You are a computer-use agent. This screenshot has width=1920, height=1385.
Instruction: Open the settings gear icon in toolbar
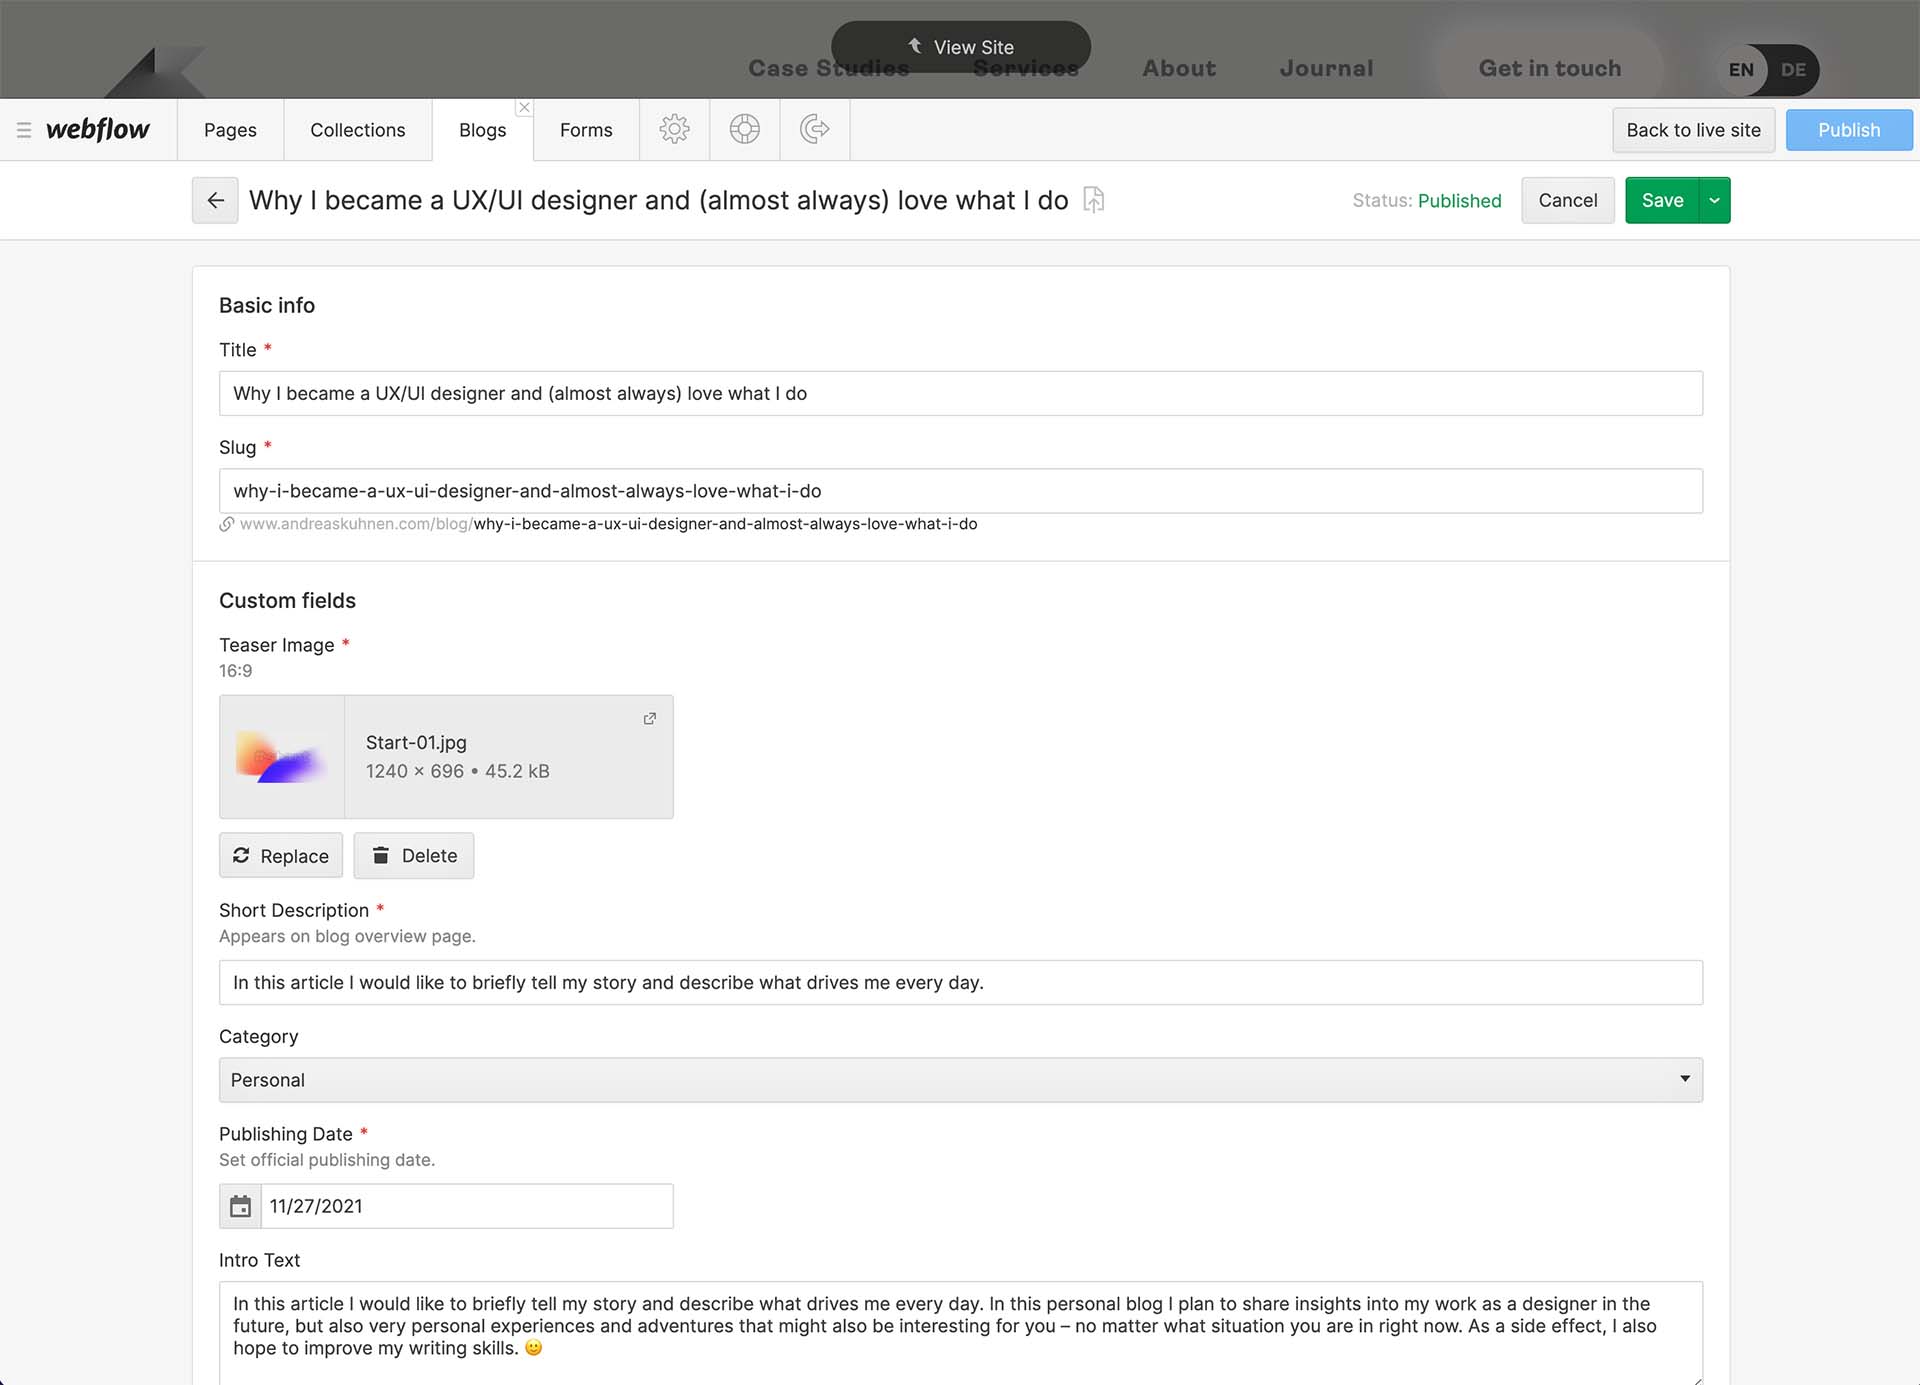(674, 129)
